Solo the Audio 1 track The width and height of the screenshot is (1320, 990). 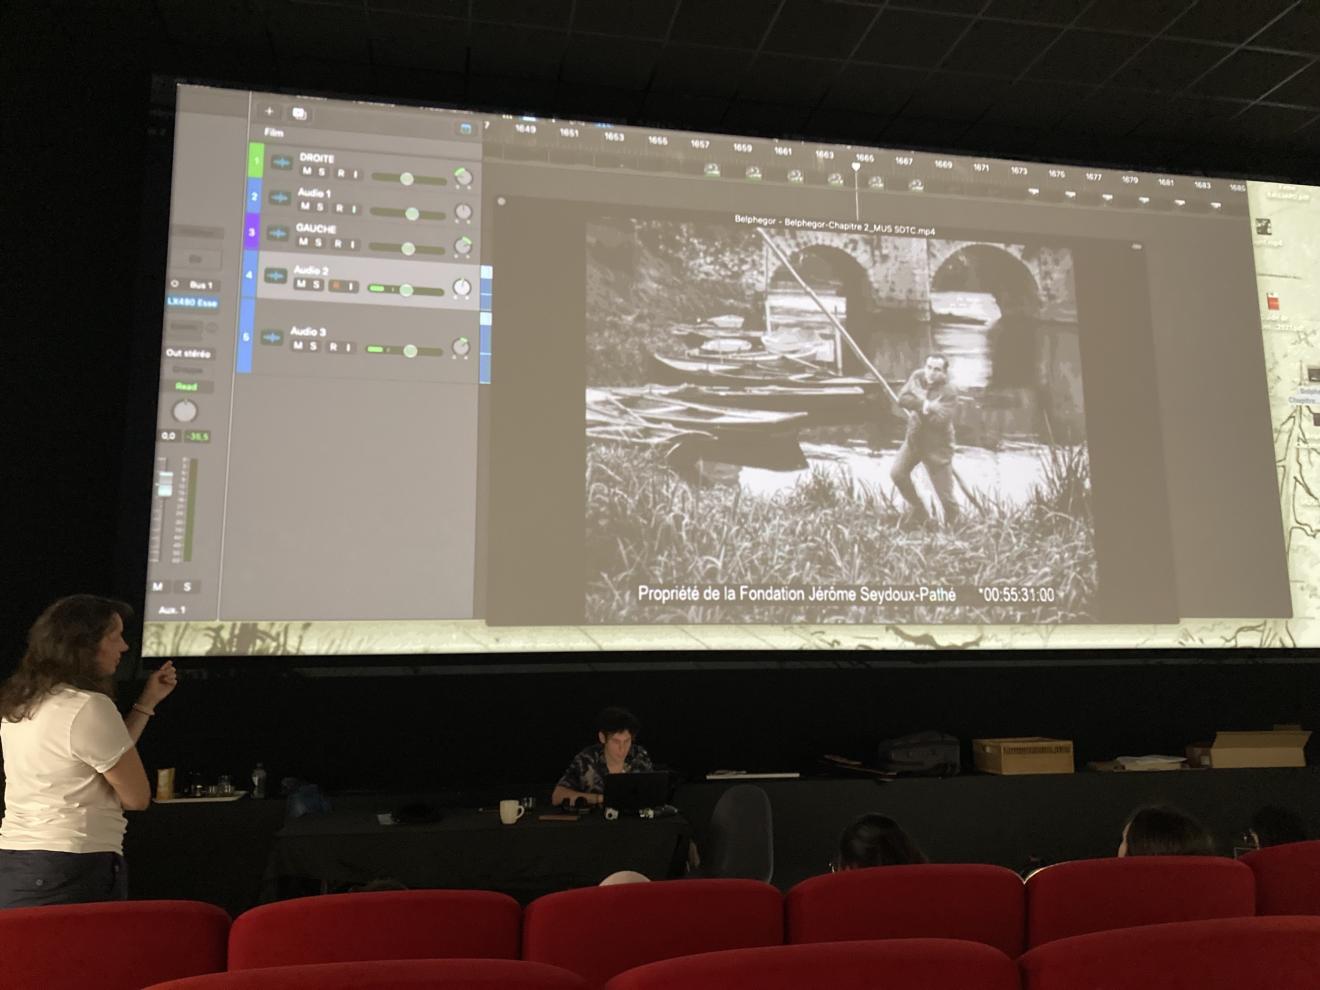pyautogui.click(x=320, y=208)
